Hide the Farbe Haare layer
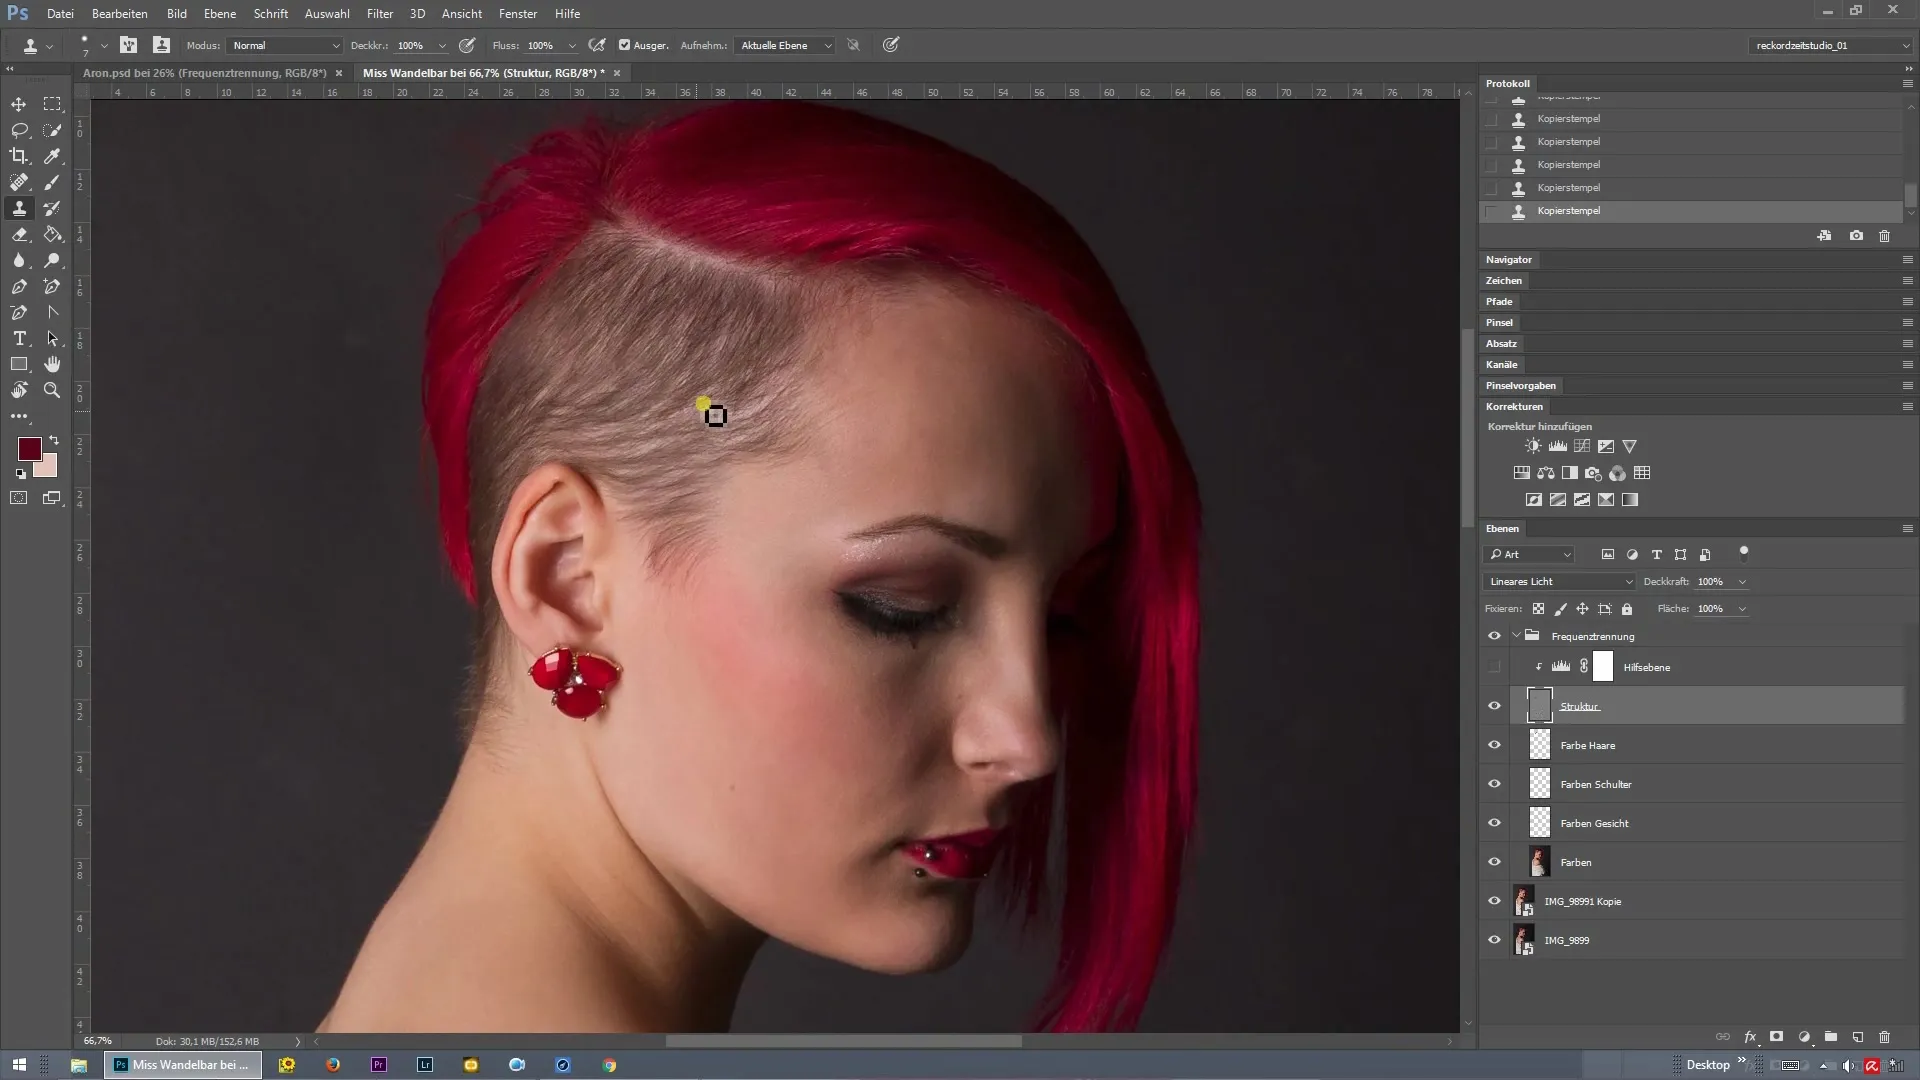 1494,745
